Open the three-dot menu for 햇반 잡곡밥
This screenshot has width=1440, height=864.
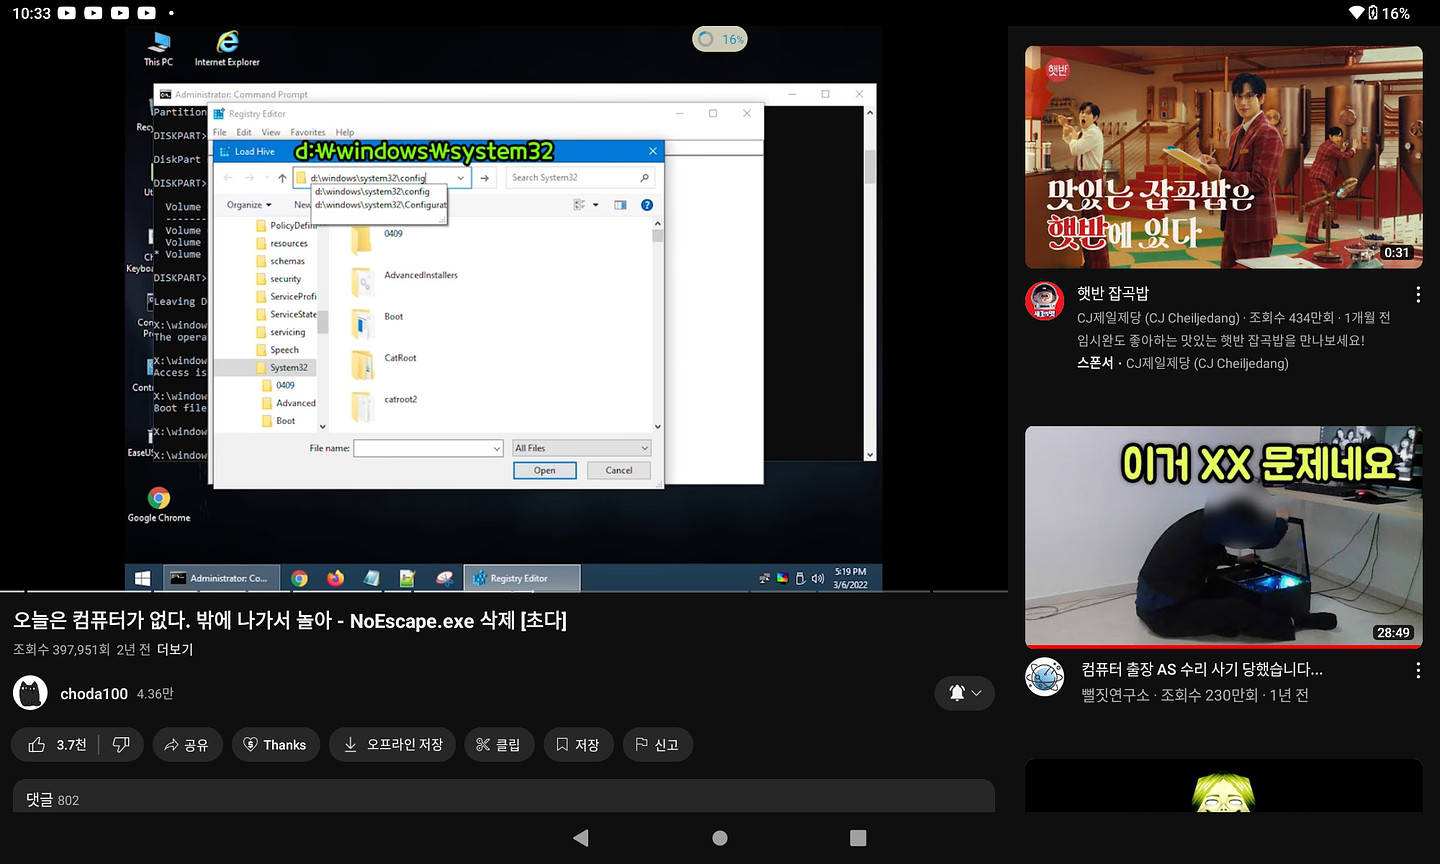click(x=1417, y=295)
